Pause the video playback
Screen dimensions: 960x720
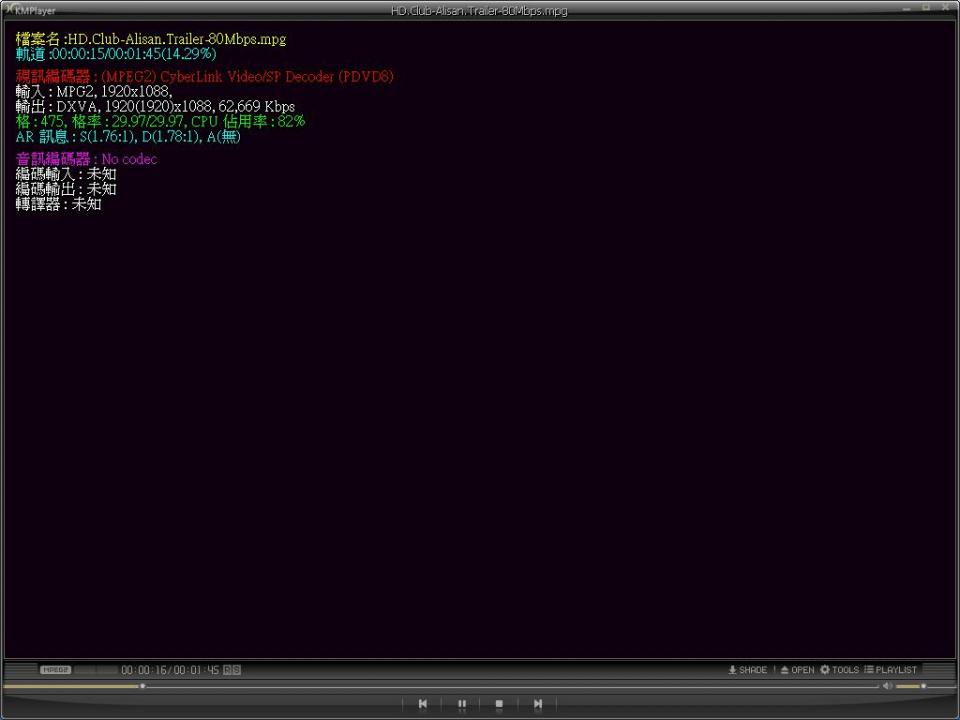pos(461,704)
